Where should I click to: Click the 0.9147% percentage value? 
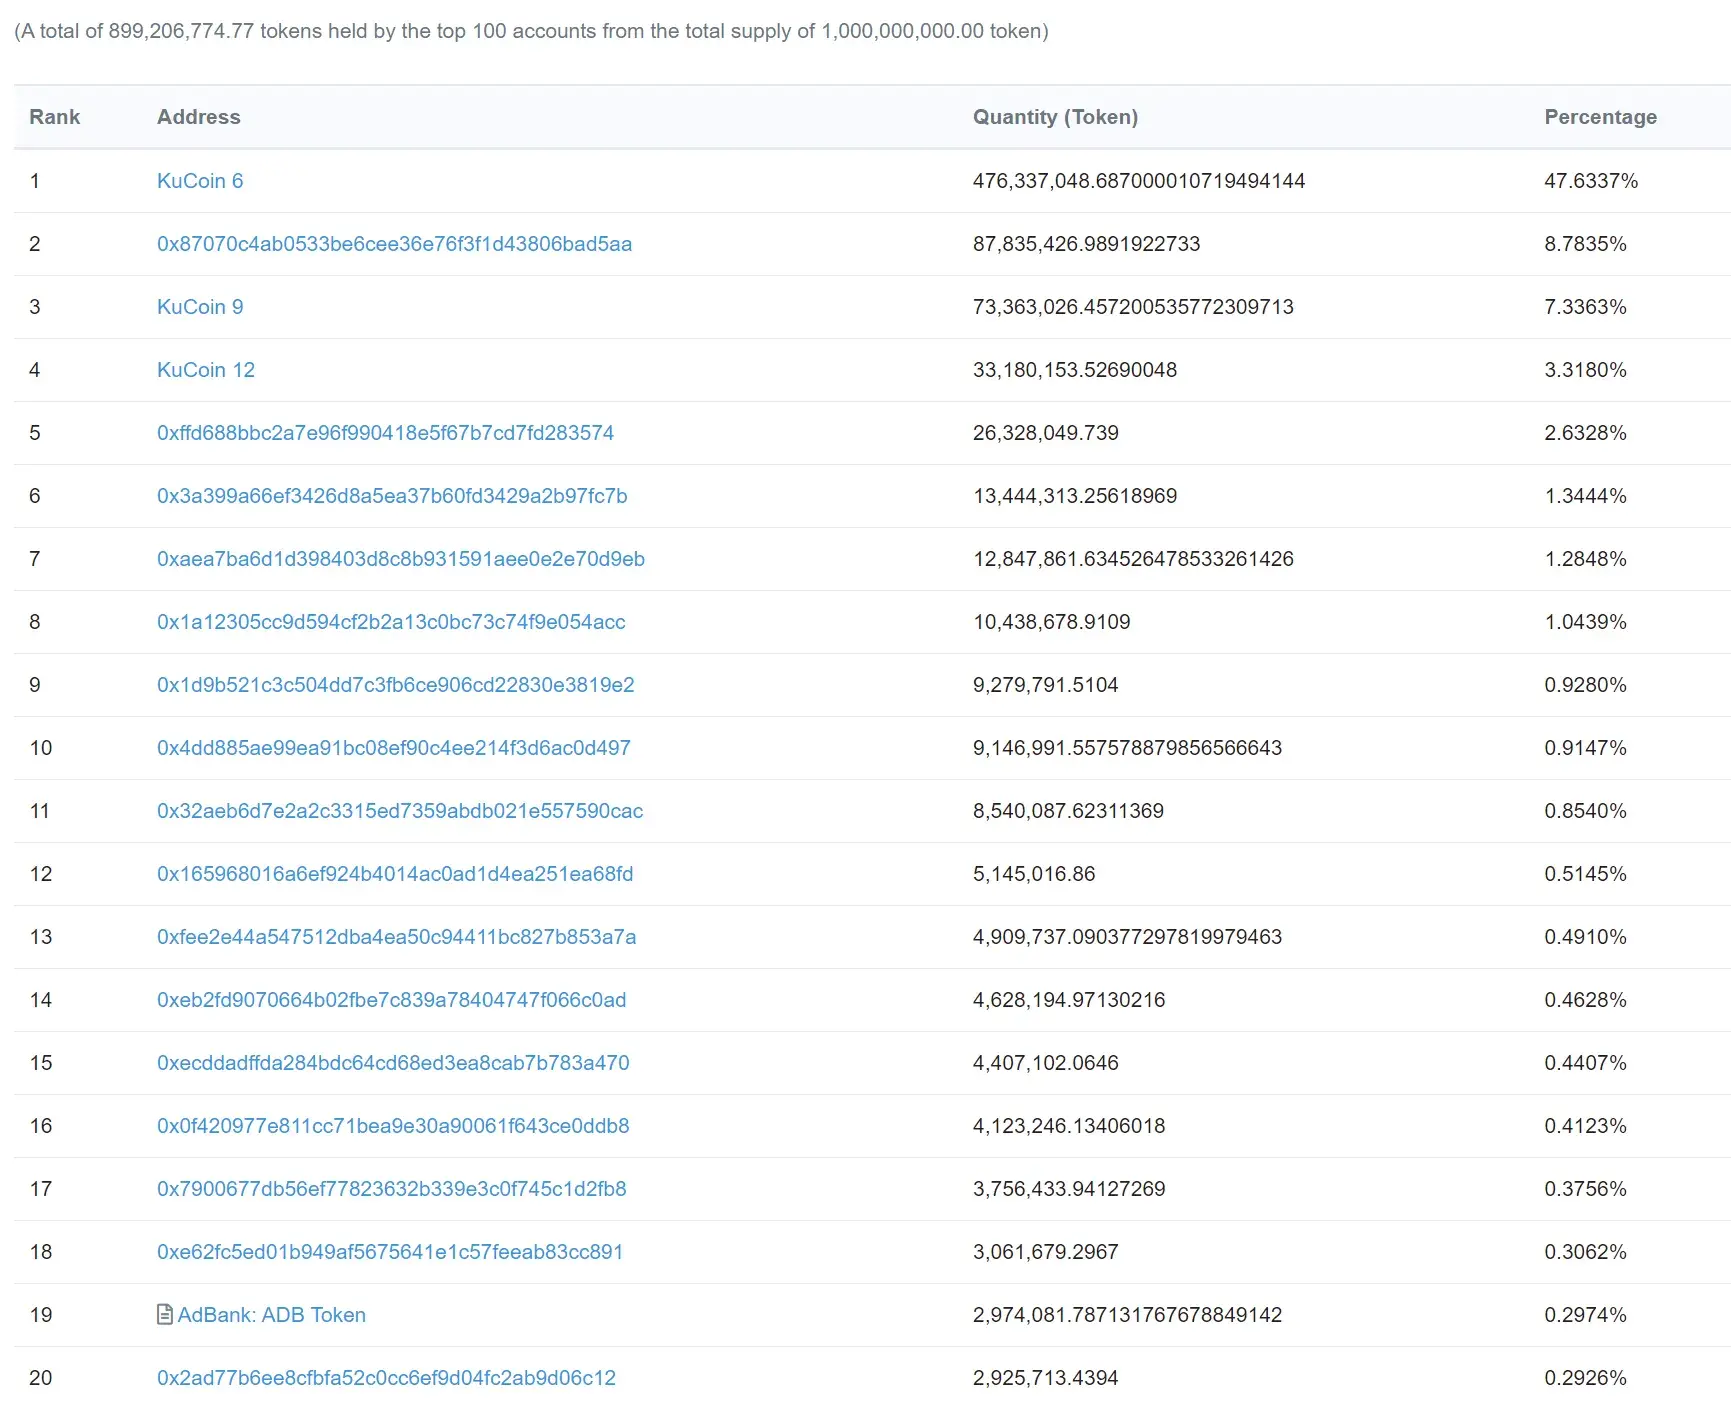[x=1585, y=748]
